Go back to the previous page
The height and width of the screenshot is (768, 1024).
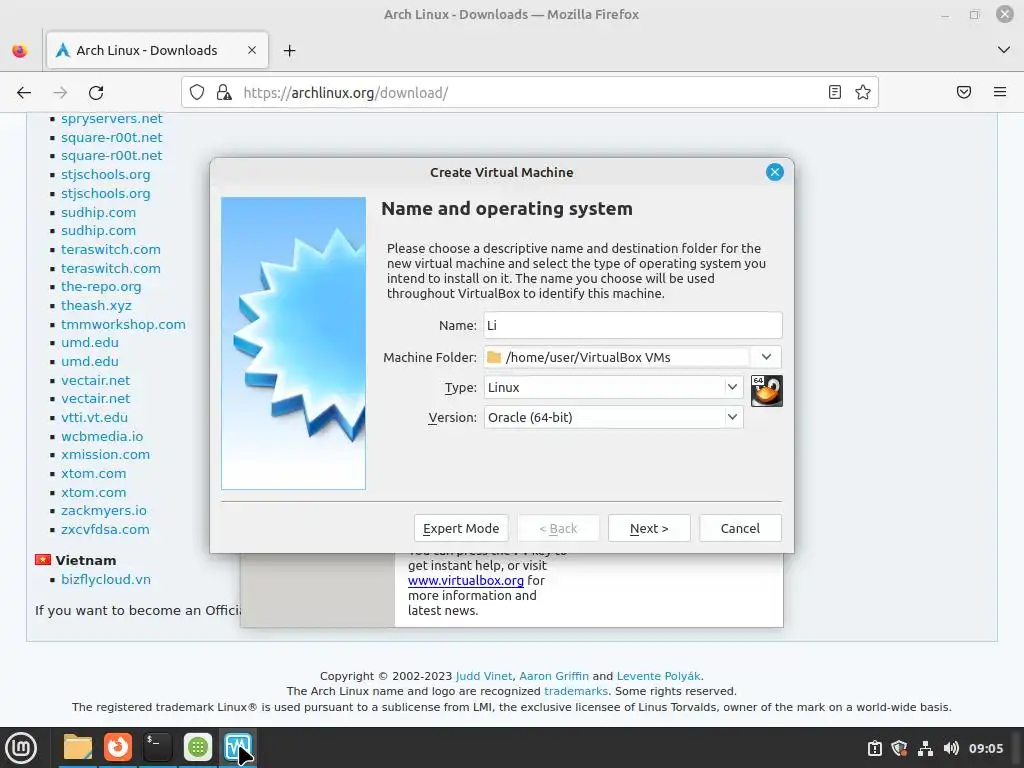point(24,93)
